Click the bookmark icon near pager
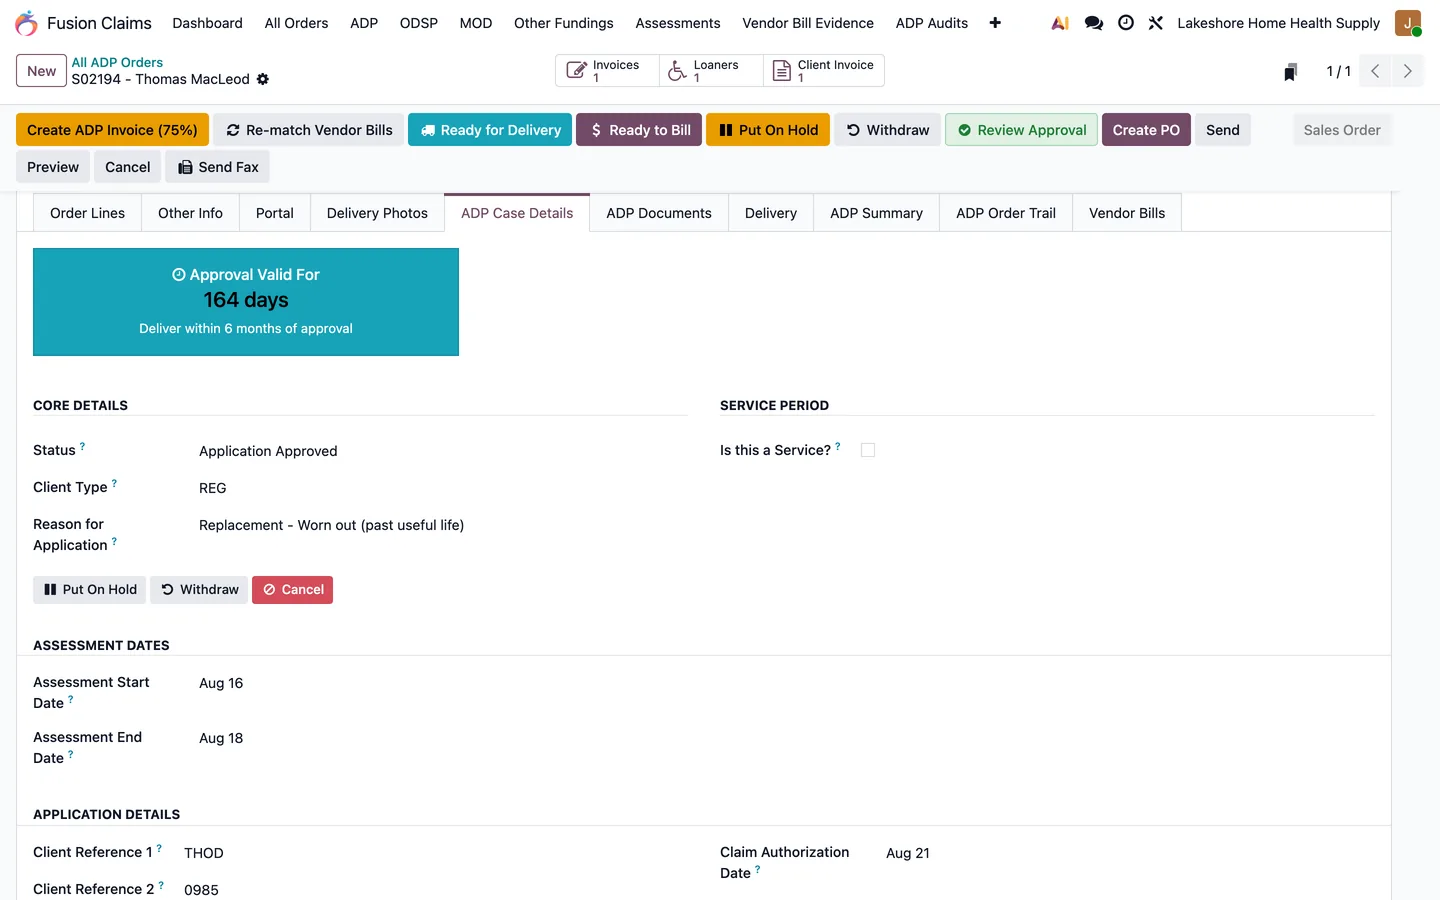The width and height of the screenshot is (1440, 900). 1291,72
